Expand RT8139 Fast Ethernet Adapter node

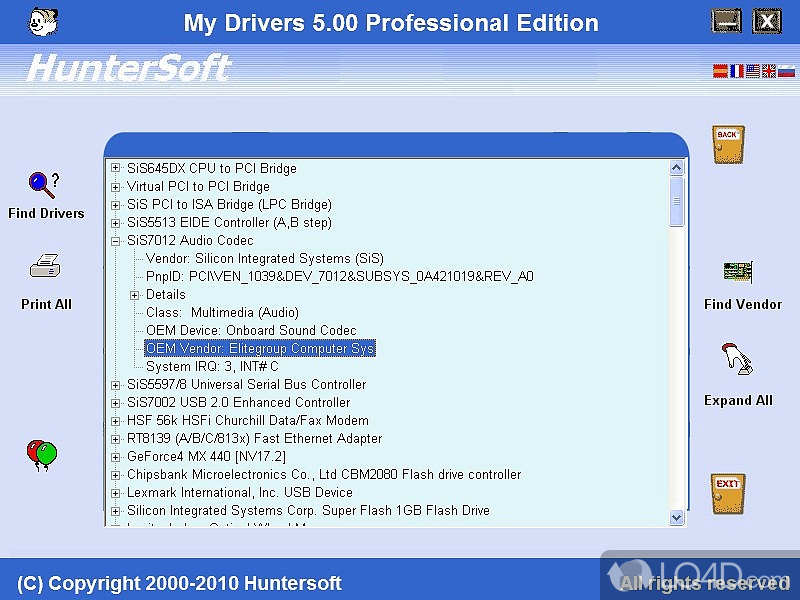point(116,439)
